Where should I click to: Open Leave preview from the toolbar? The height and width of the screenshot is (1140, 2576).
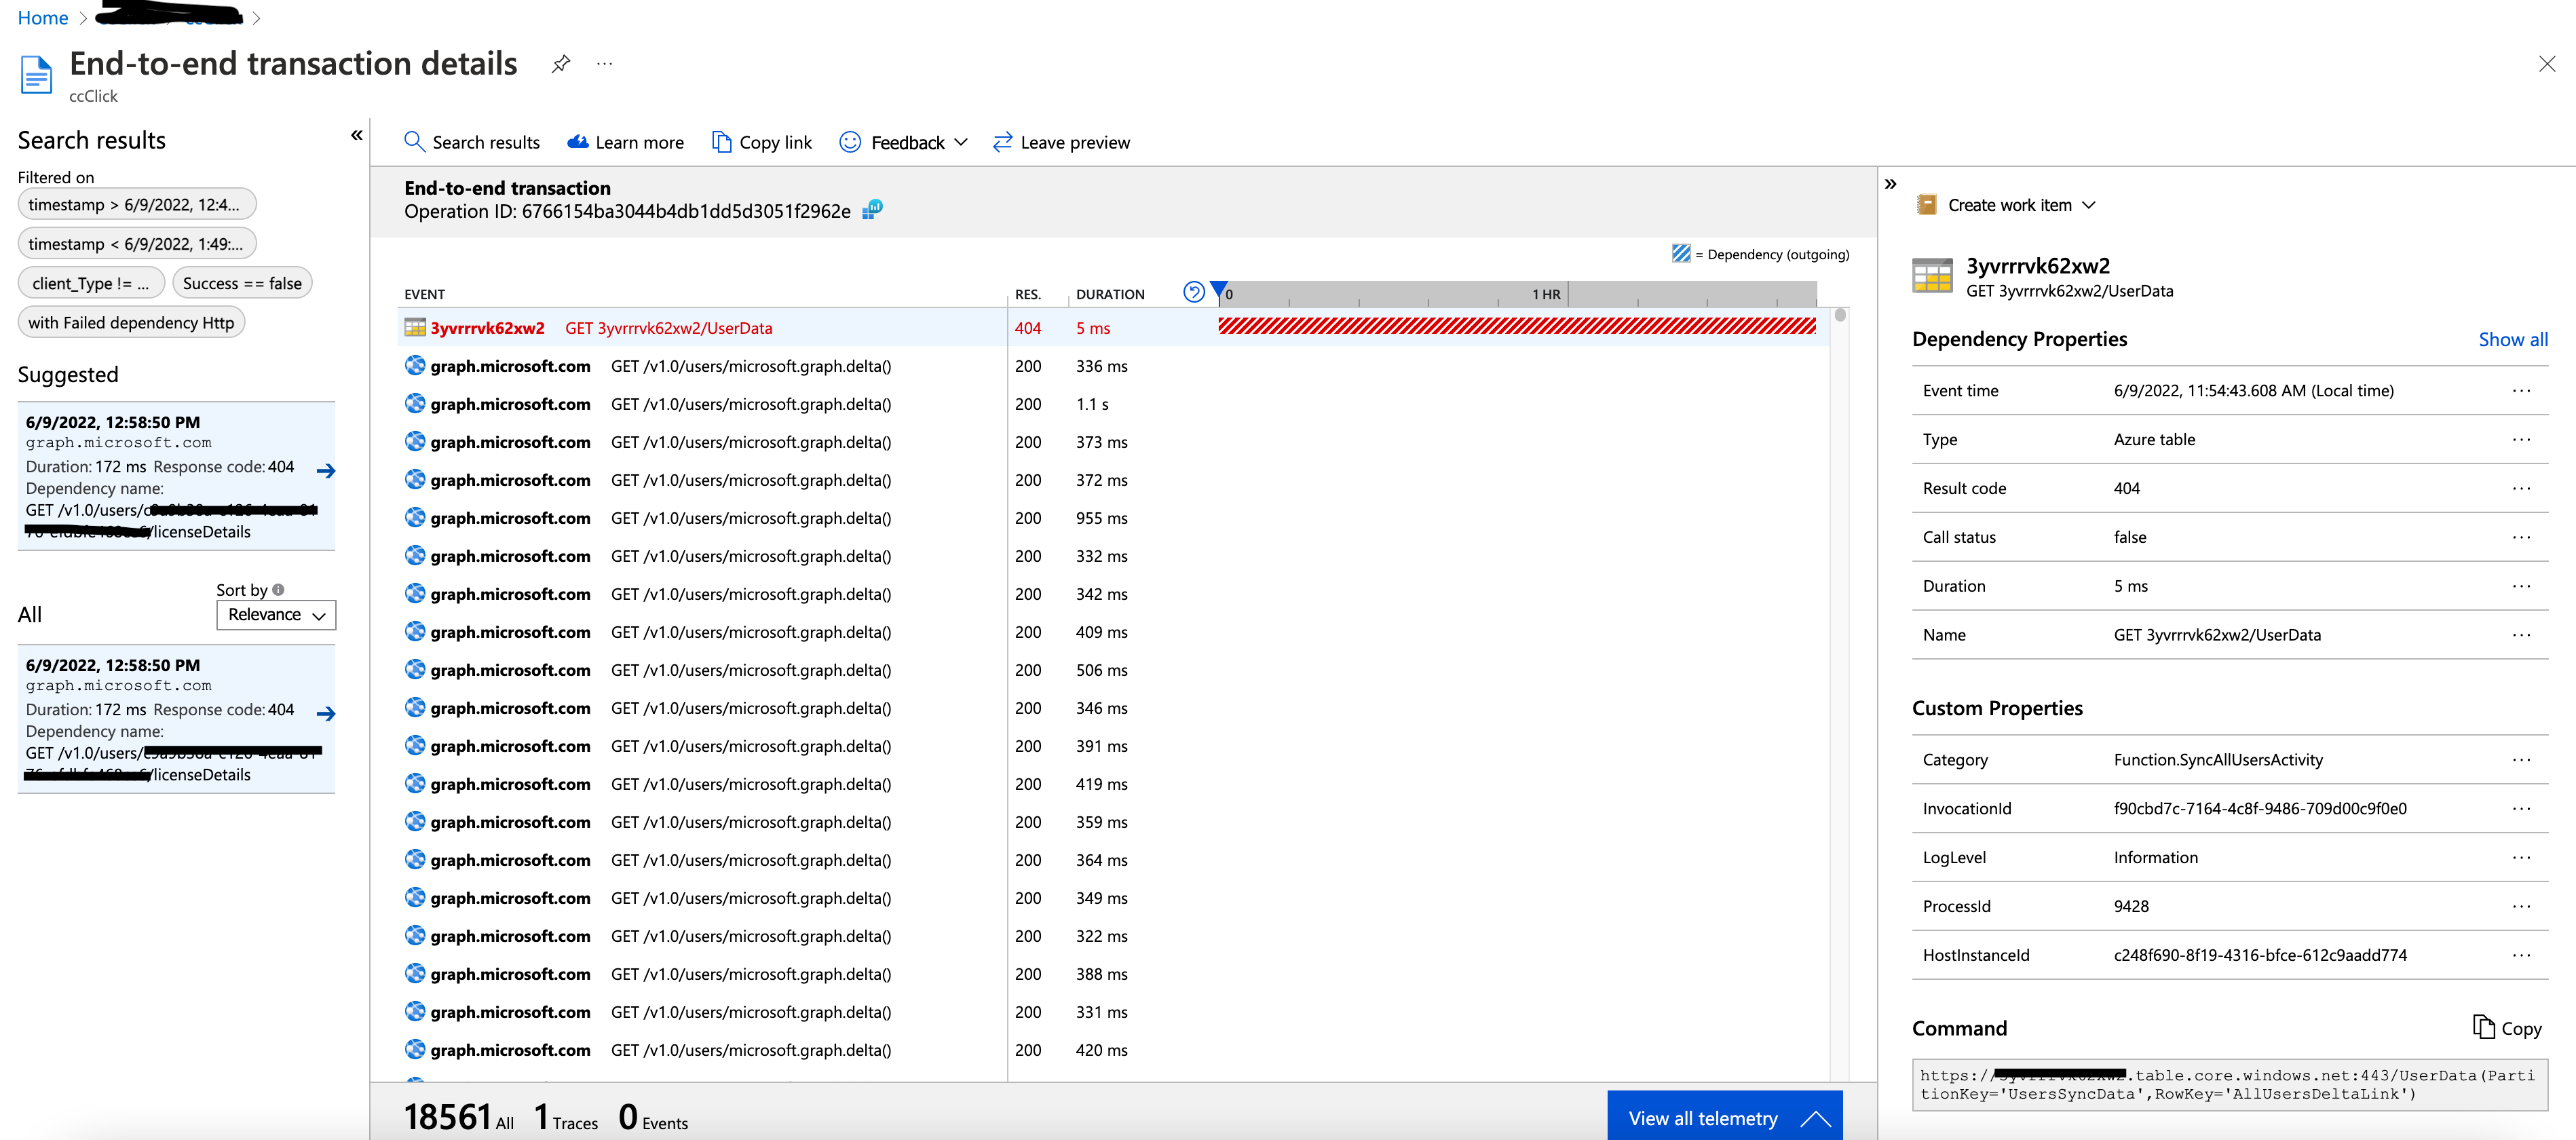(x=1060, y=142)
